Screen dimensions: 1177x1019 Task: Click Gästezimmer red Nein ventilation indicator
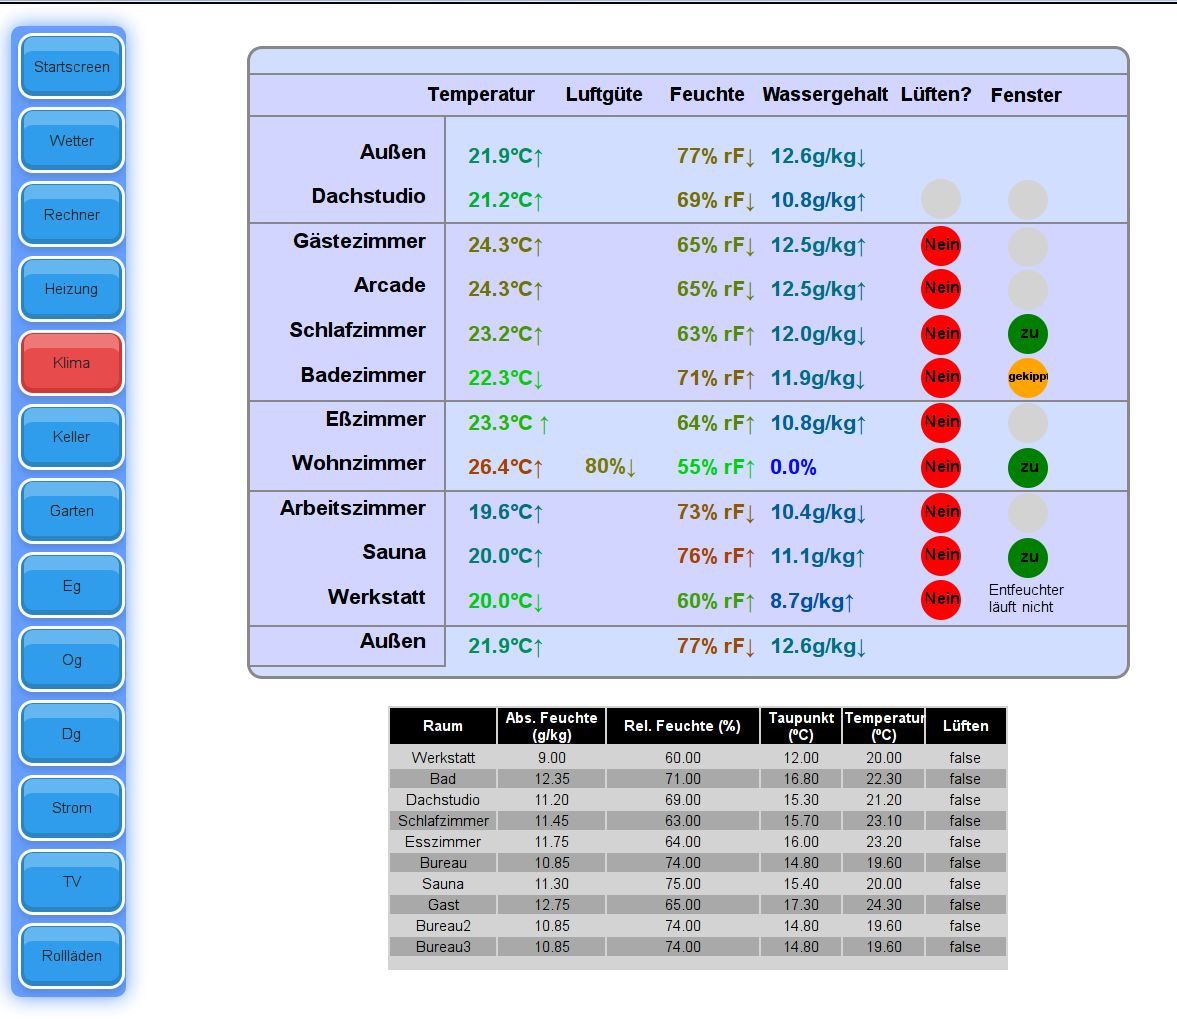click(941, 245)
